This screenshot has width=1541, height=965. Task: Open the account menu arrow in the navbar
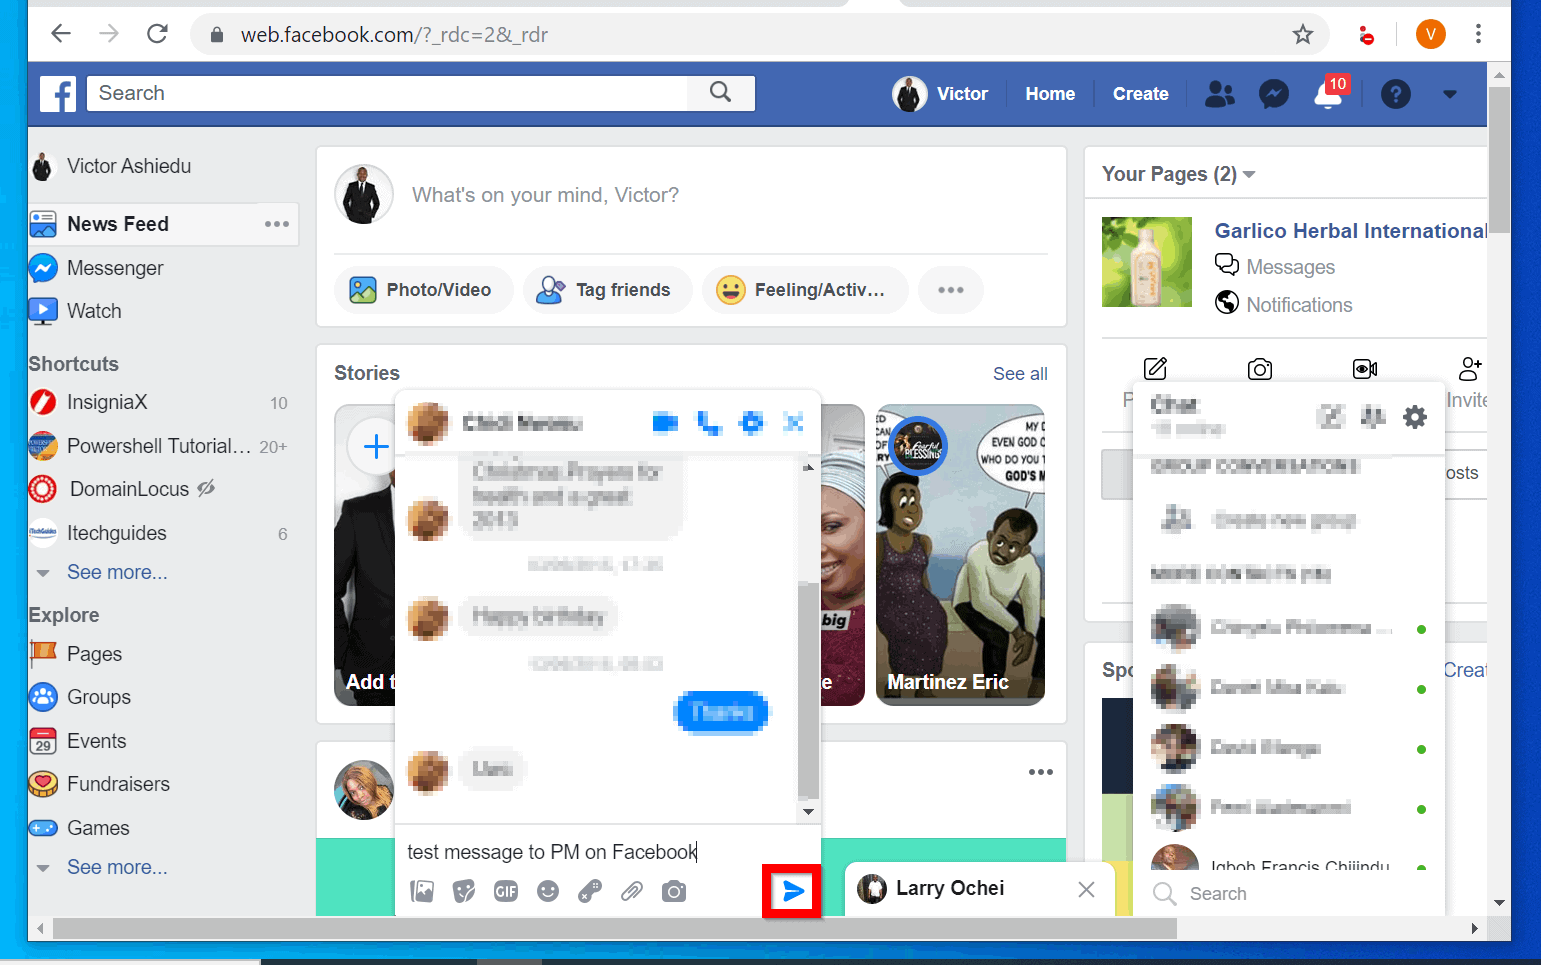click(x=1450, y=93)
